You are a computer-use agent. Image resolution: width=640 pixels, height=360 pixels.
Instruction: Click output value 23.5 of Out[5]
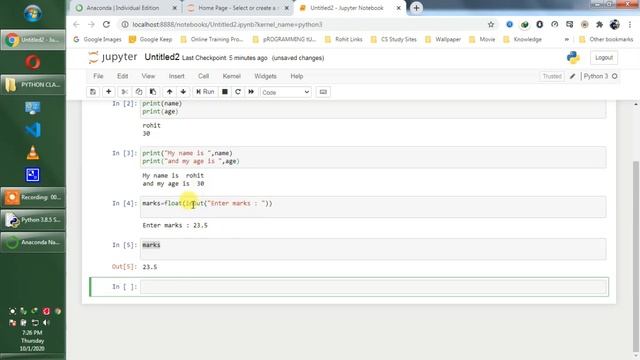tap(150, 267)
